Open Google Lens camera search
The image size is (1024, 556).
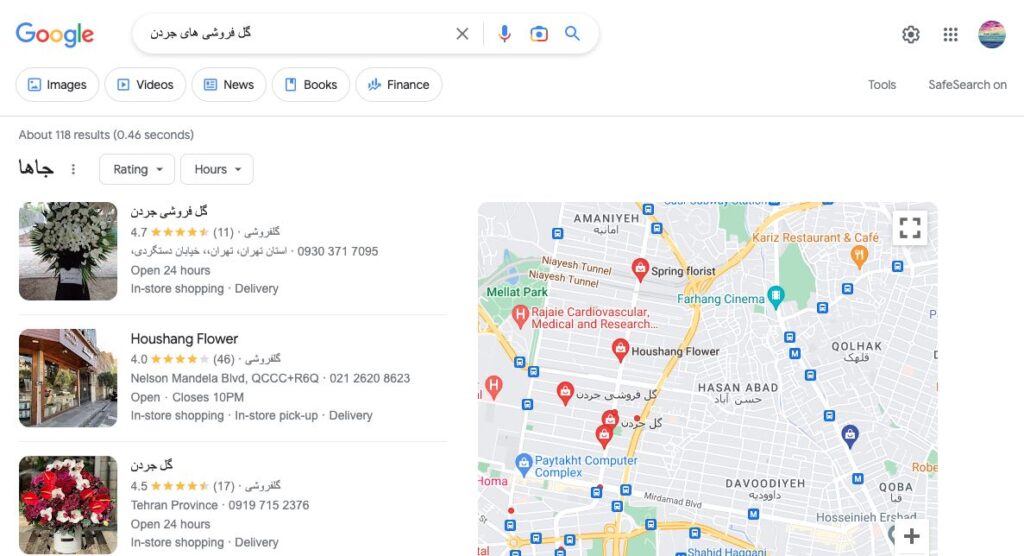539,33
